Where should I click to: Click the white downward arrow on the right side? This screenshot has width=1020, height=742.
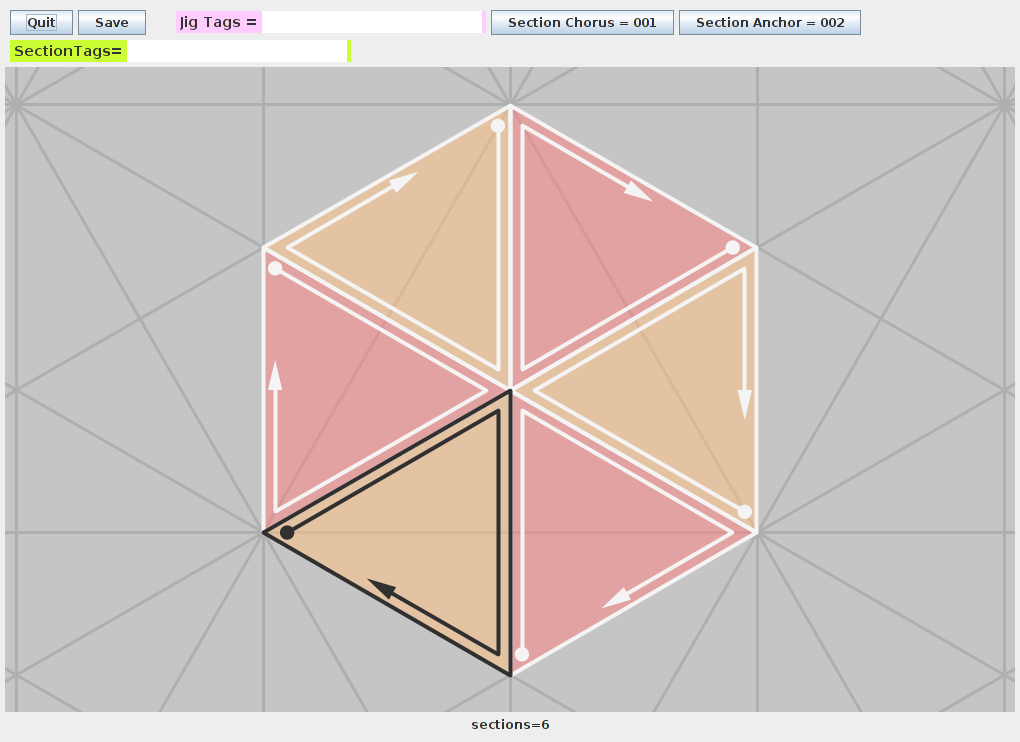[744, 402]
